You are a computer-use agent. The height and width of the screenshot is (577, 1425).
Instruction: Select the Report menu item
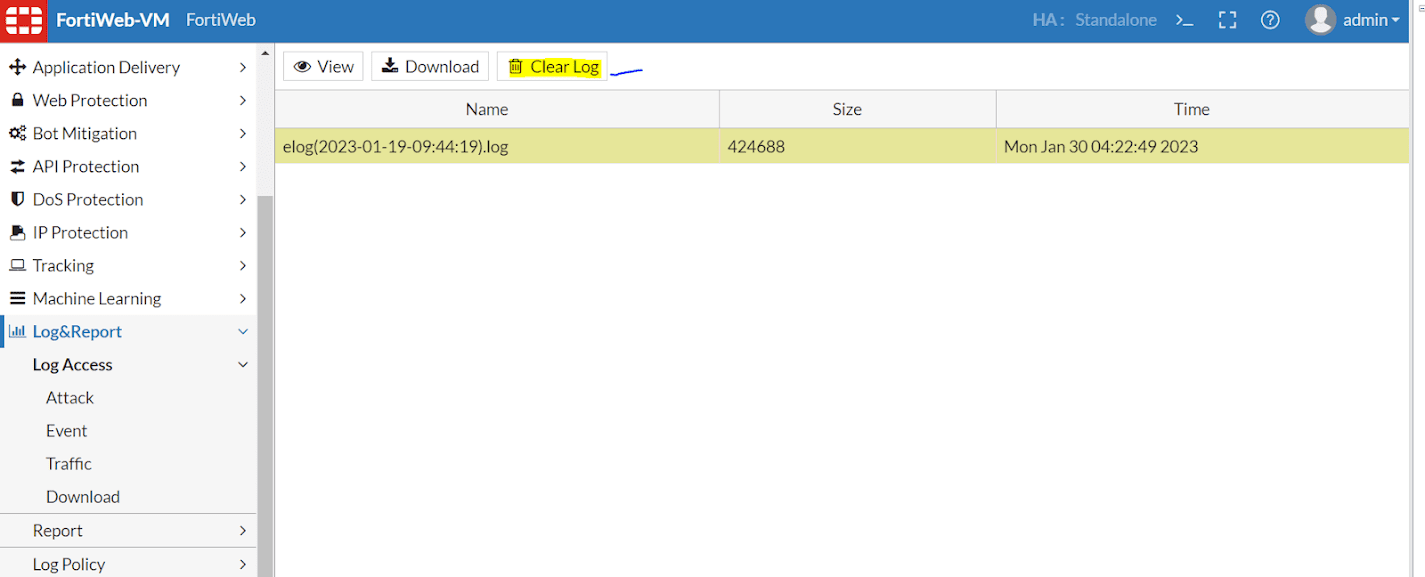[x=58, y=531]
